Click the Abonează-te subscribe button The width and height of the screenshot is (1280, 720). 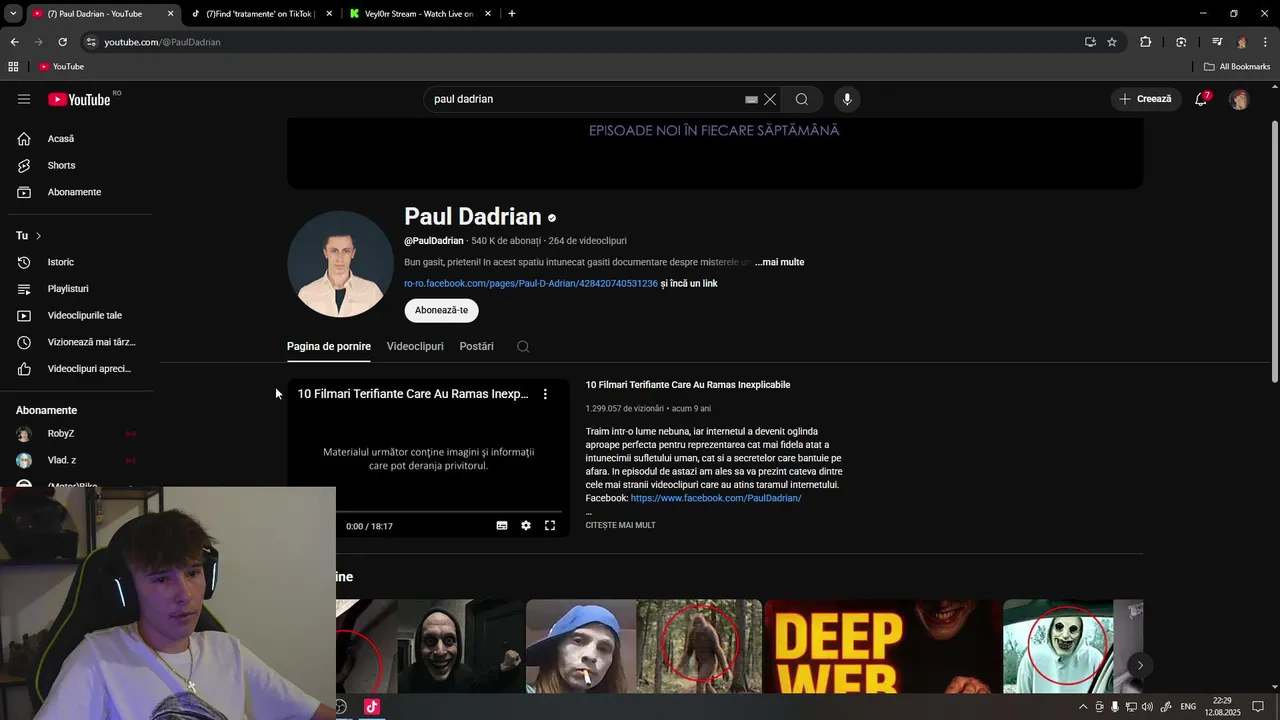(442, 310)
